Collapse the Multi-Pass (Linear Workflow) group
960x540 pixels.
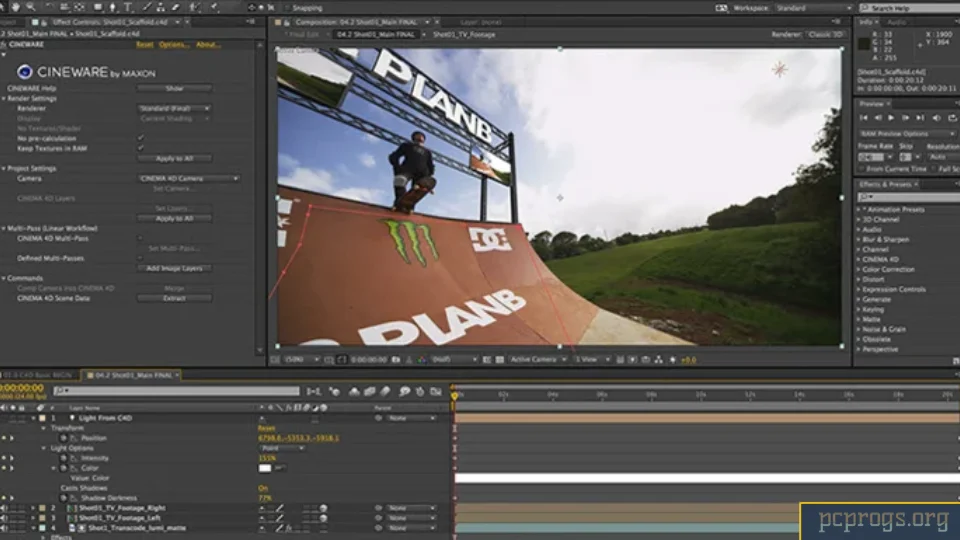coord(4,228)
